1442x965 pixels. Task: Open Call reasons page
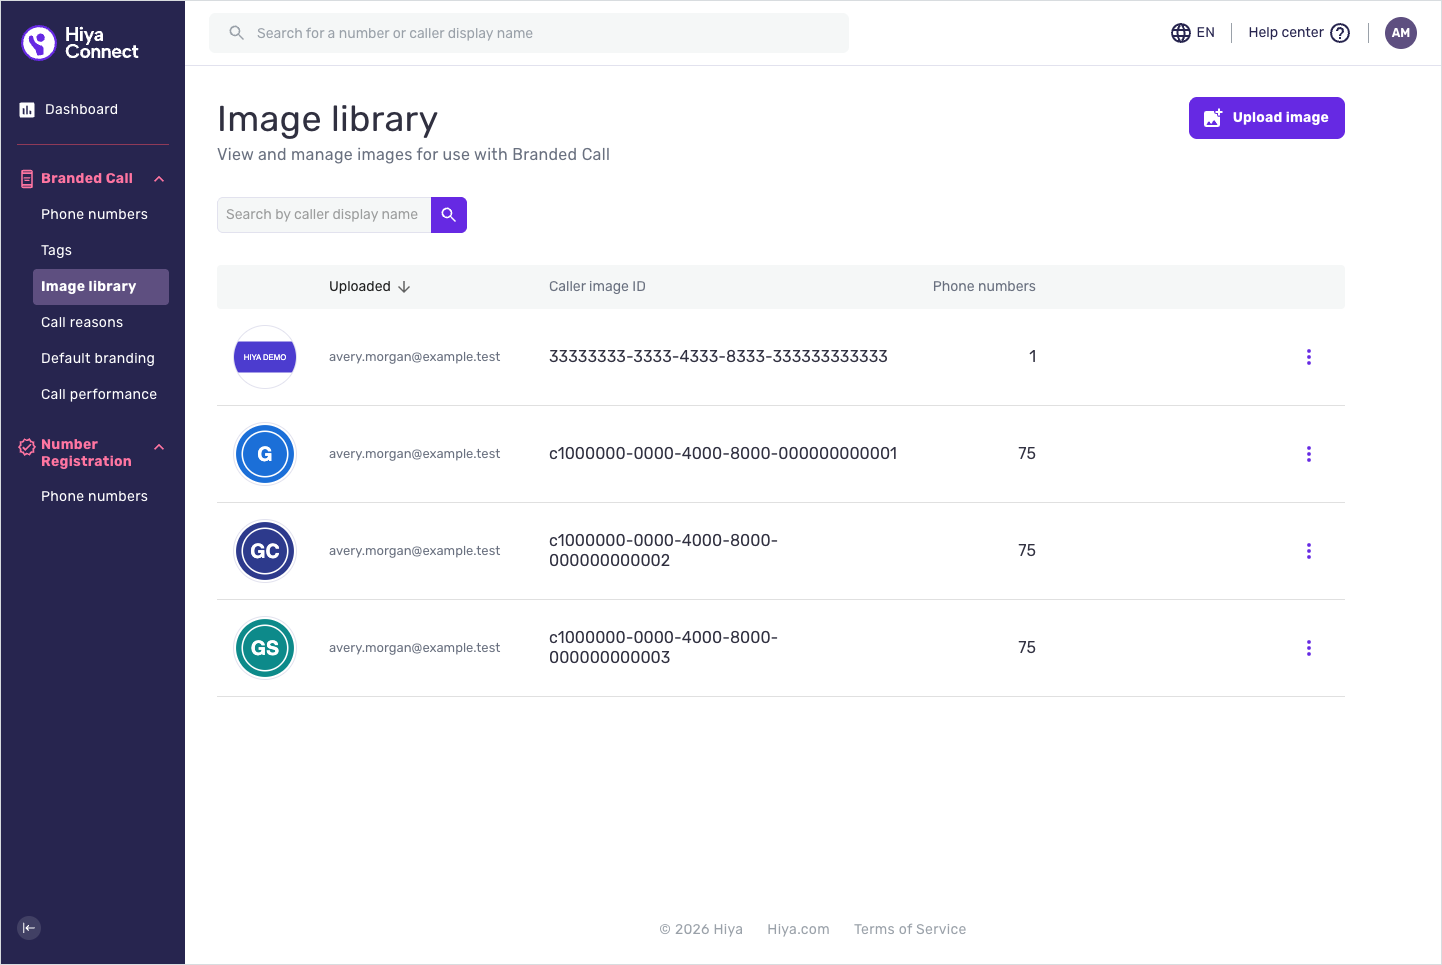point(82,323)
